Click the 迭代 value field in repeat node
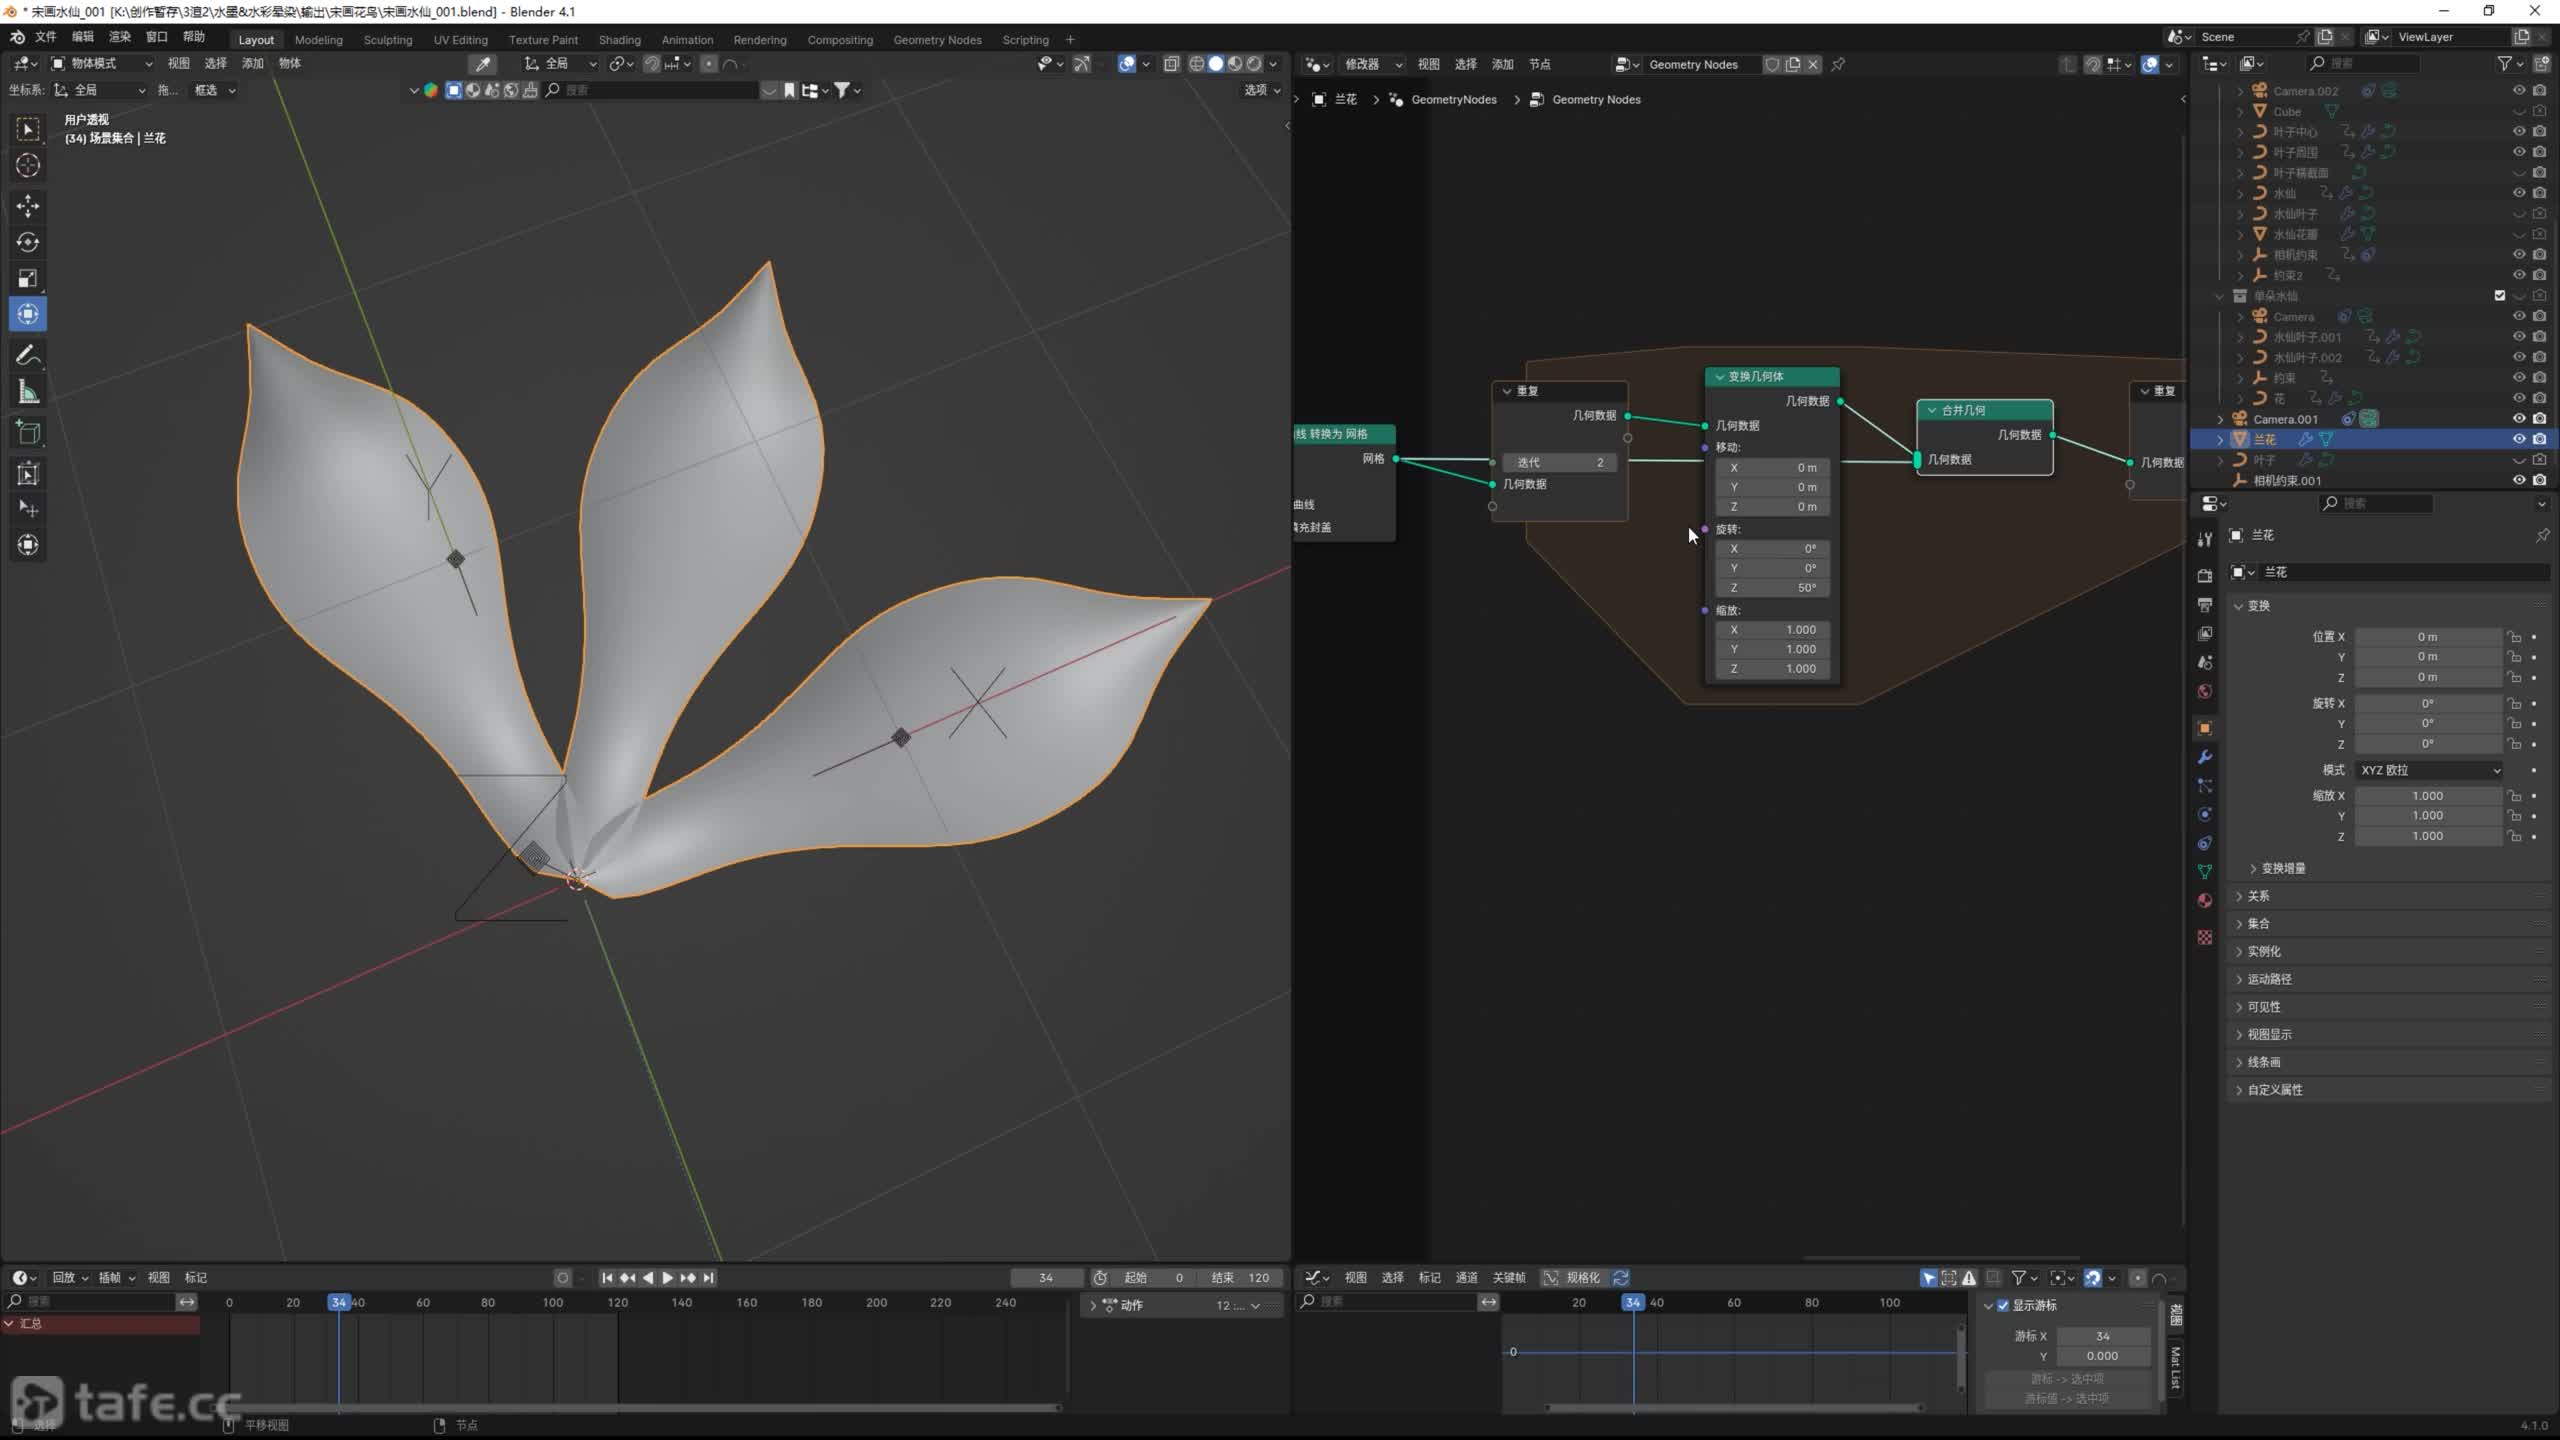2560x1440 pixels. pyautogui.click(x=1559, y=462)
